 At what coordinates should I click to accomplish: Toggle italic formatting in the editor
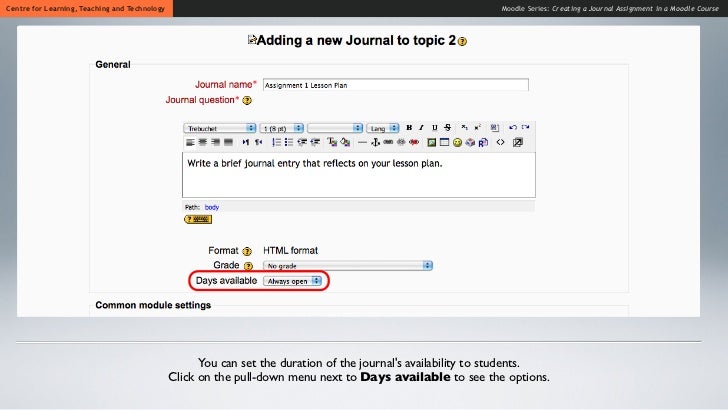coord(422,128)
